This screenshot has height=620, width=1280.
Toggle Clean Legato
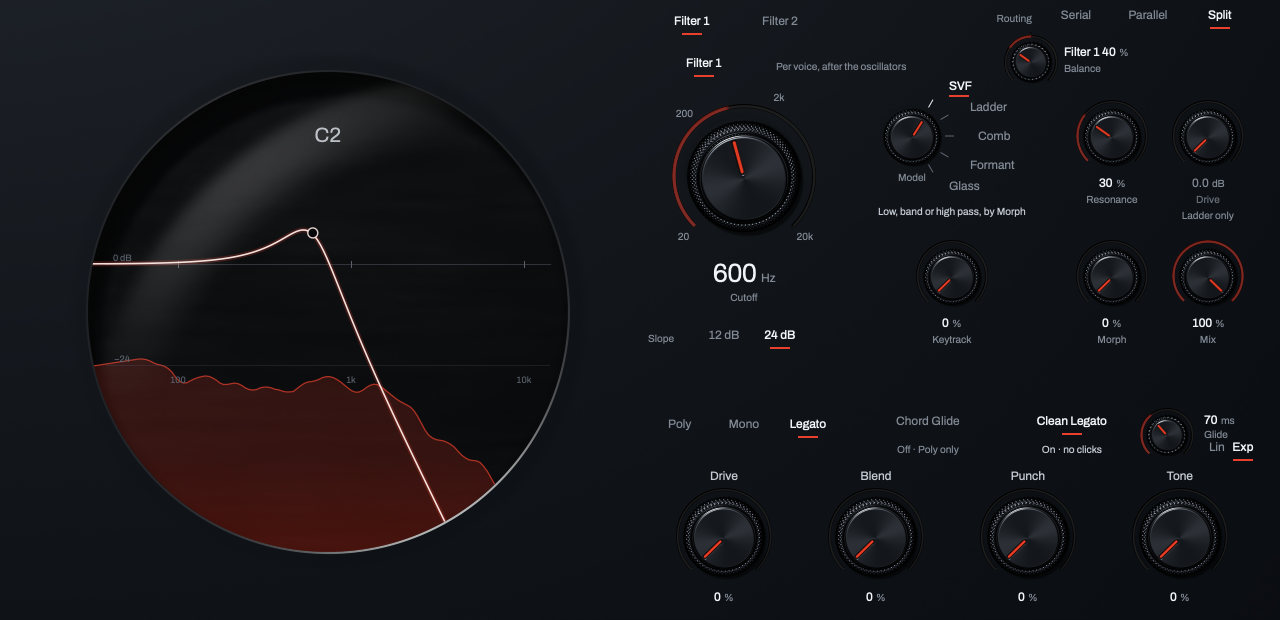1072,421
